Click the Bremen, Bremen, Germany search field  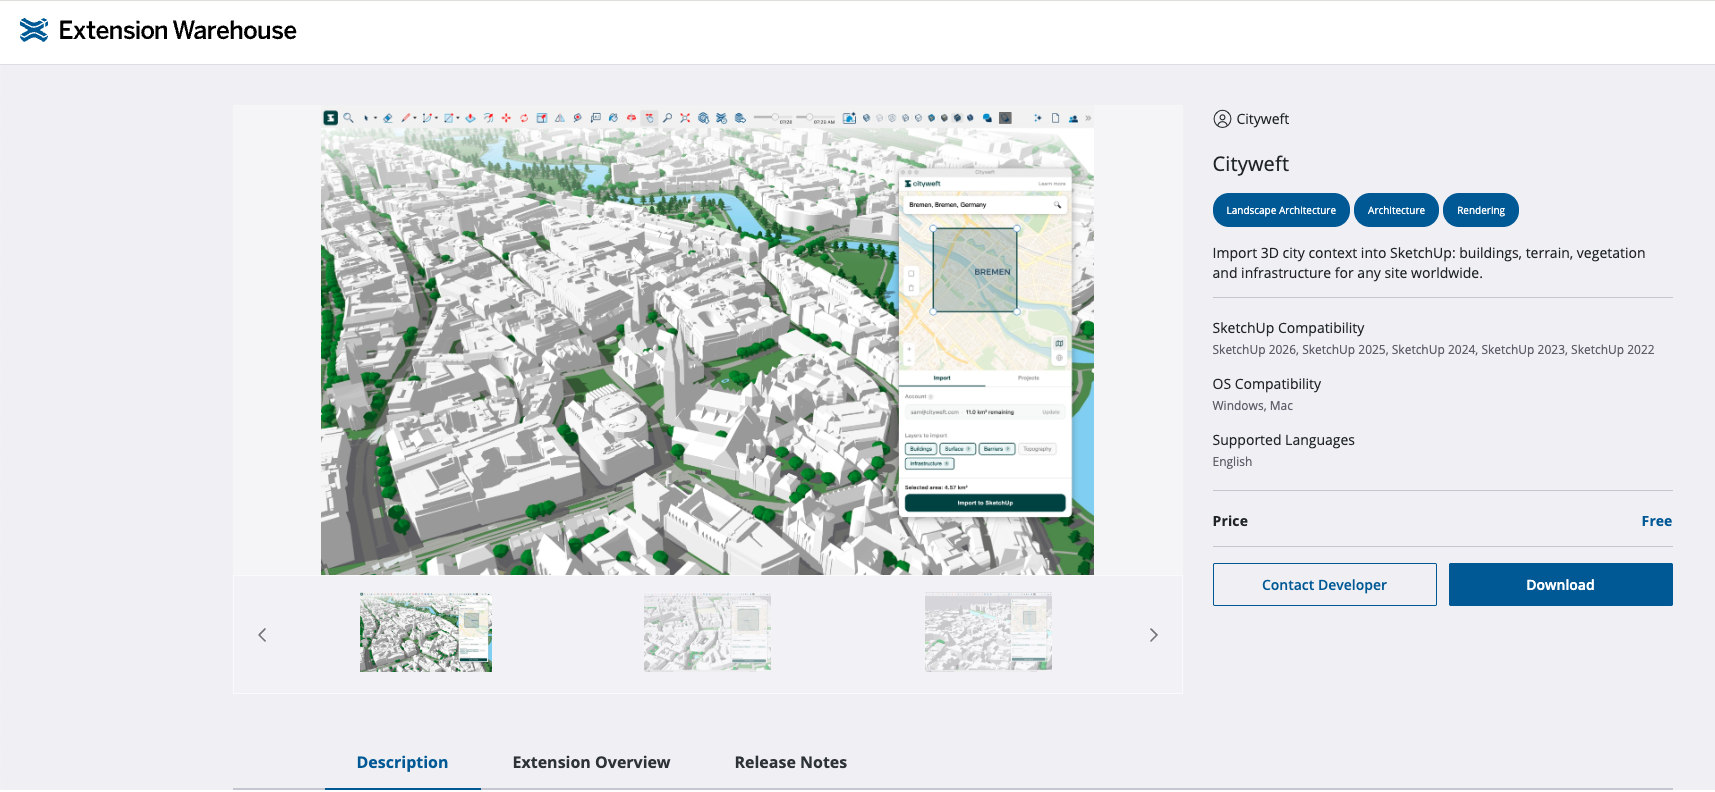pyautogui.click(x=985, y=204)
